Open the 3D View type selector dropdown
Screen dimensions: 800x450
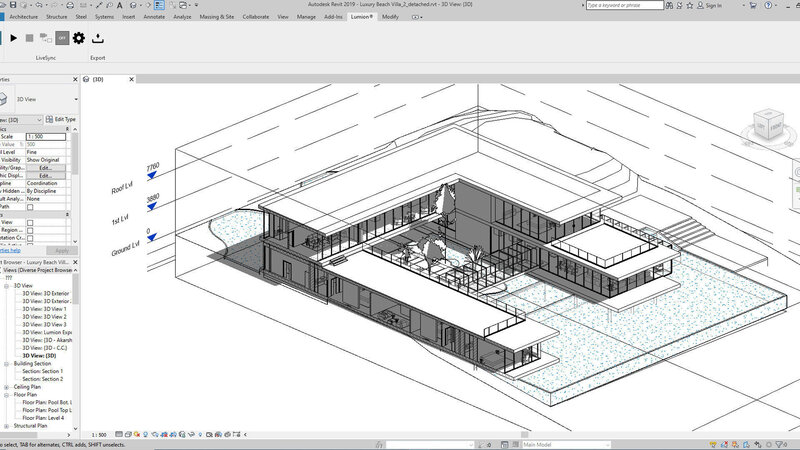pos(75,99)
